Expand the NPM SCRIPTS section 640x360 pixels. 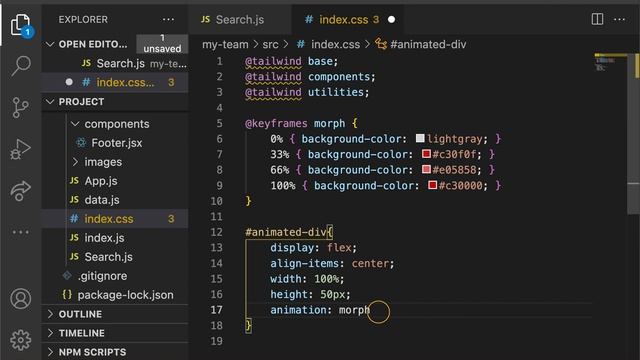[50, 352]
